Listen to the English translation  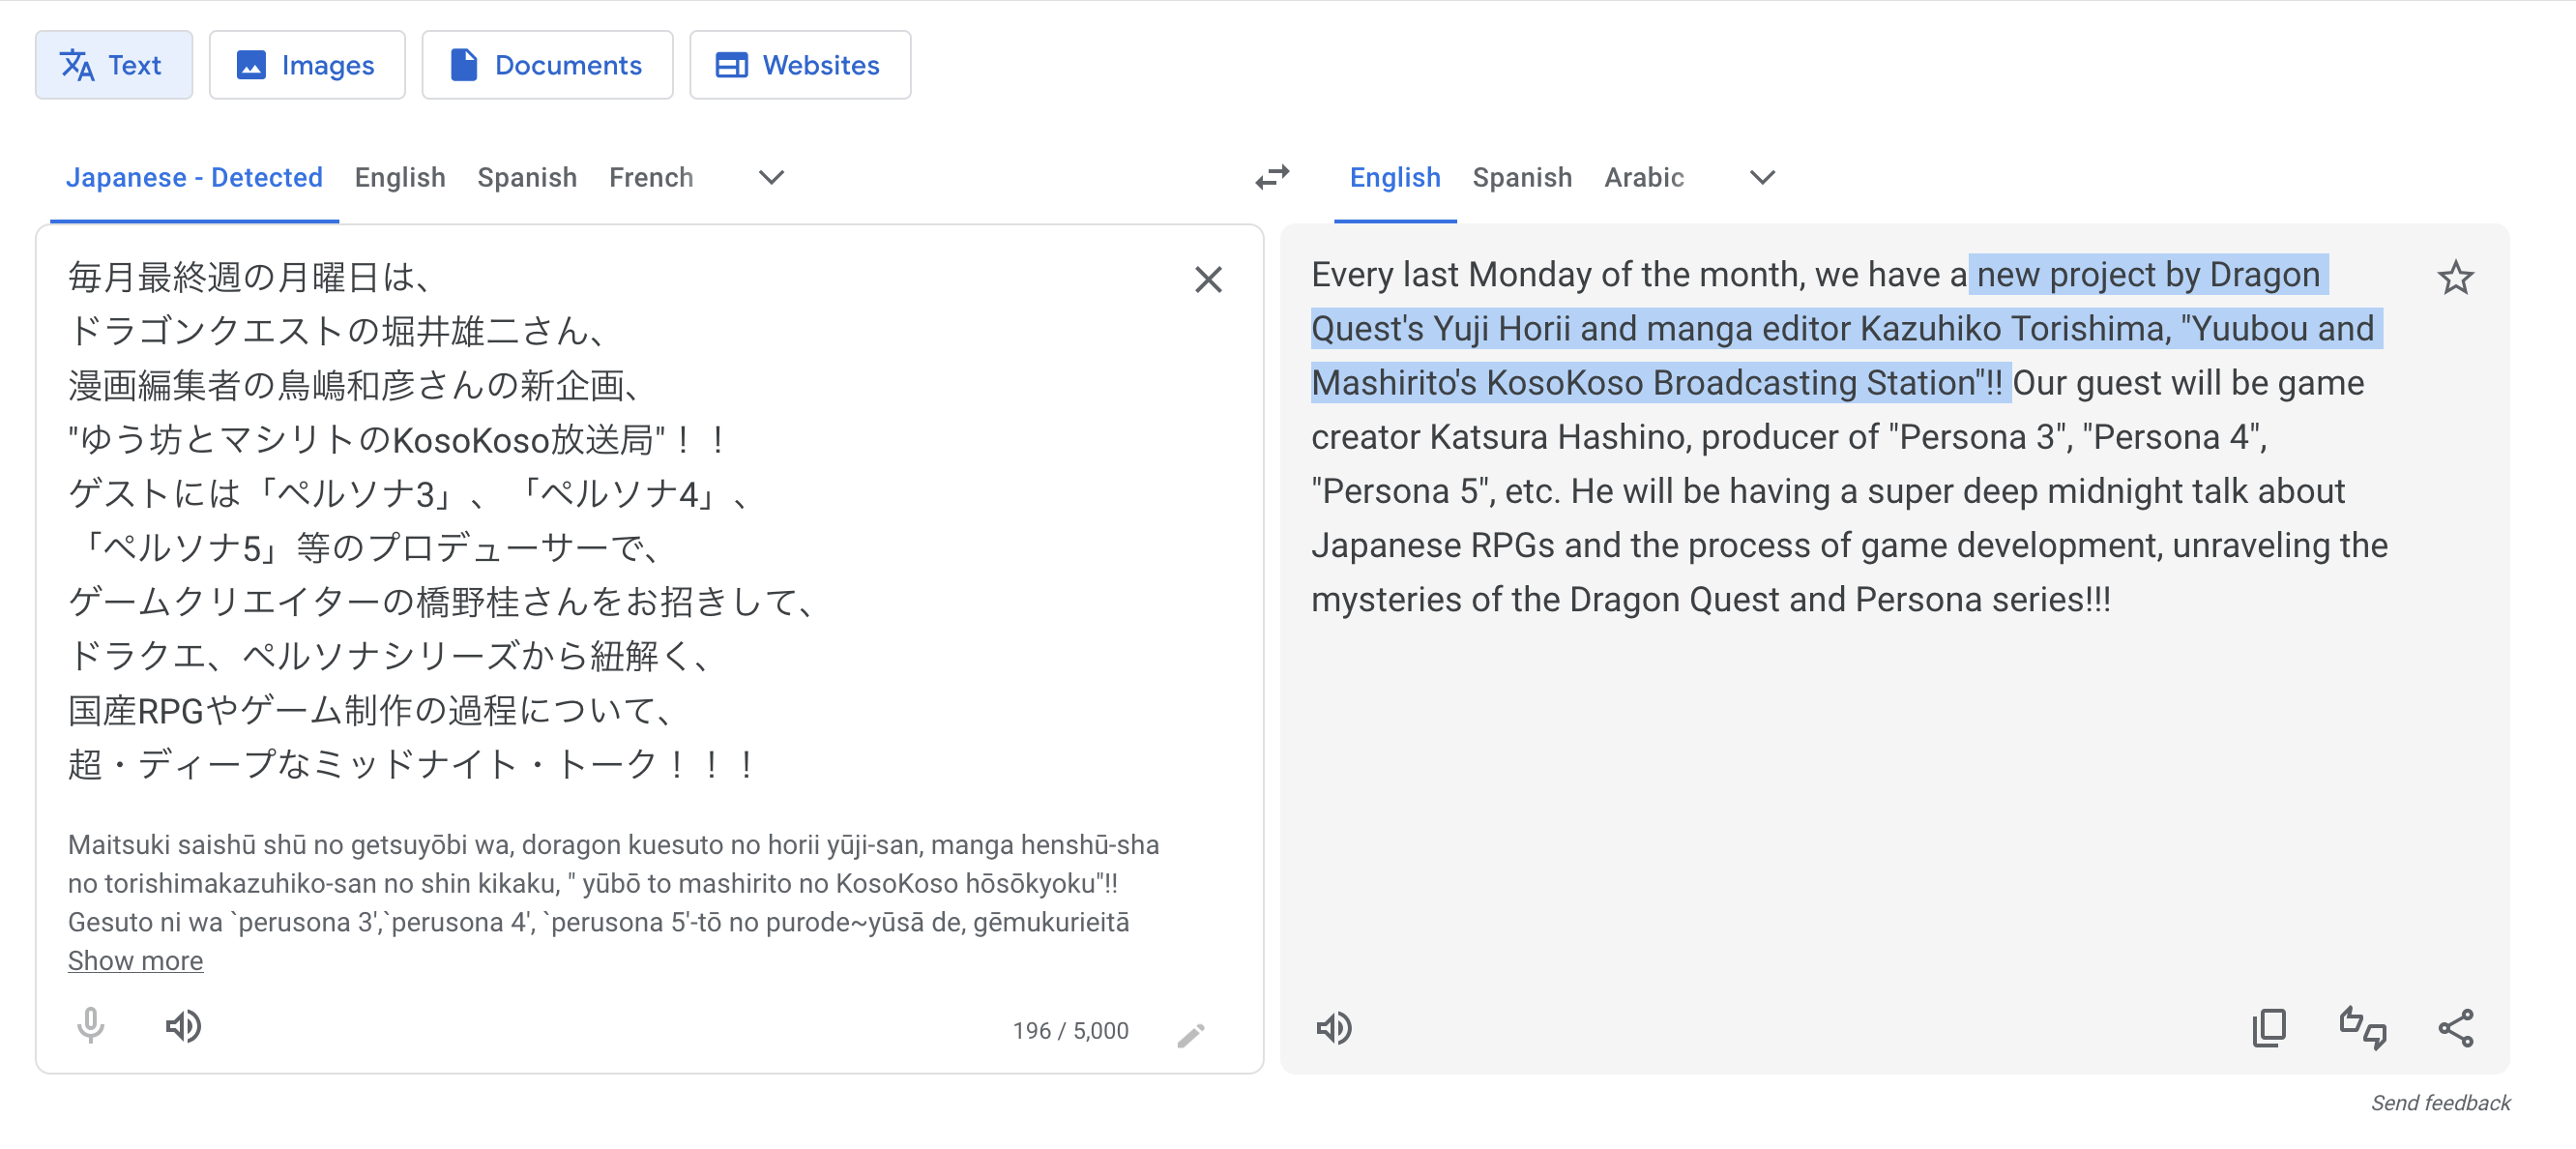(1334, 1028)
